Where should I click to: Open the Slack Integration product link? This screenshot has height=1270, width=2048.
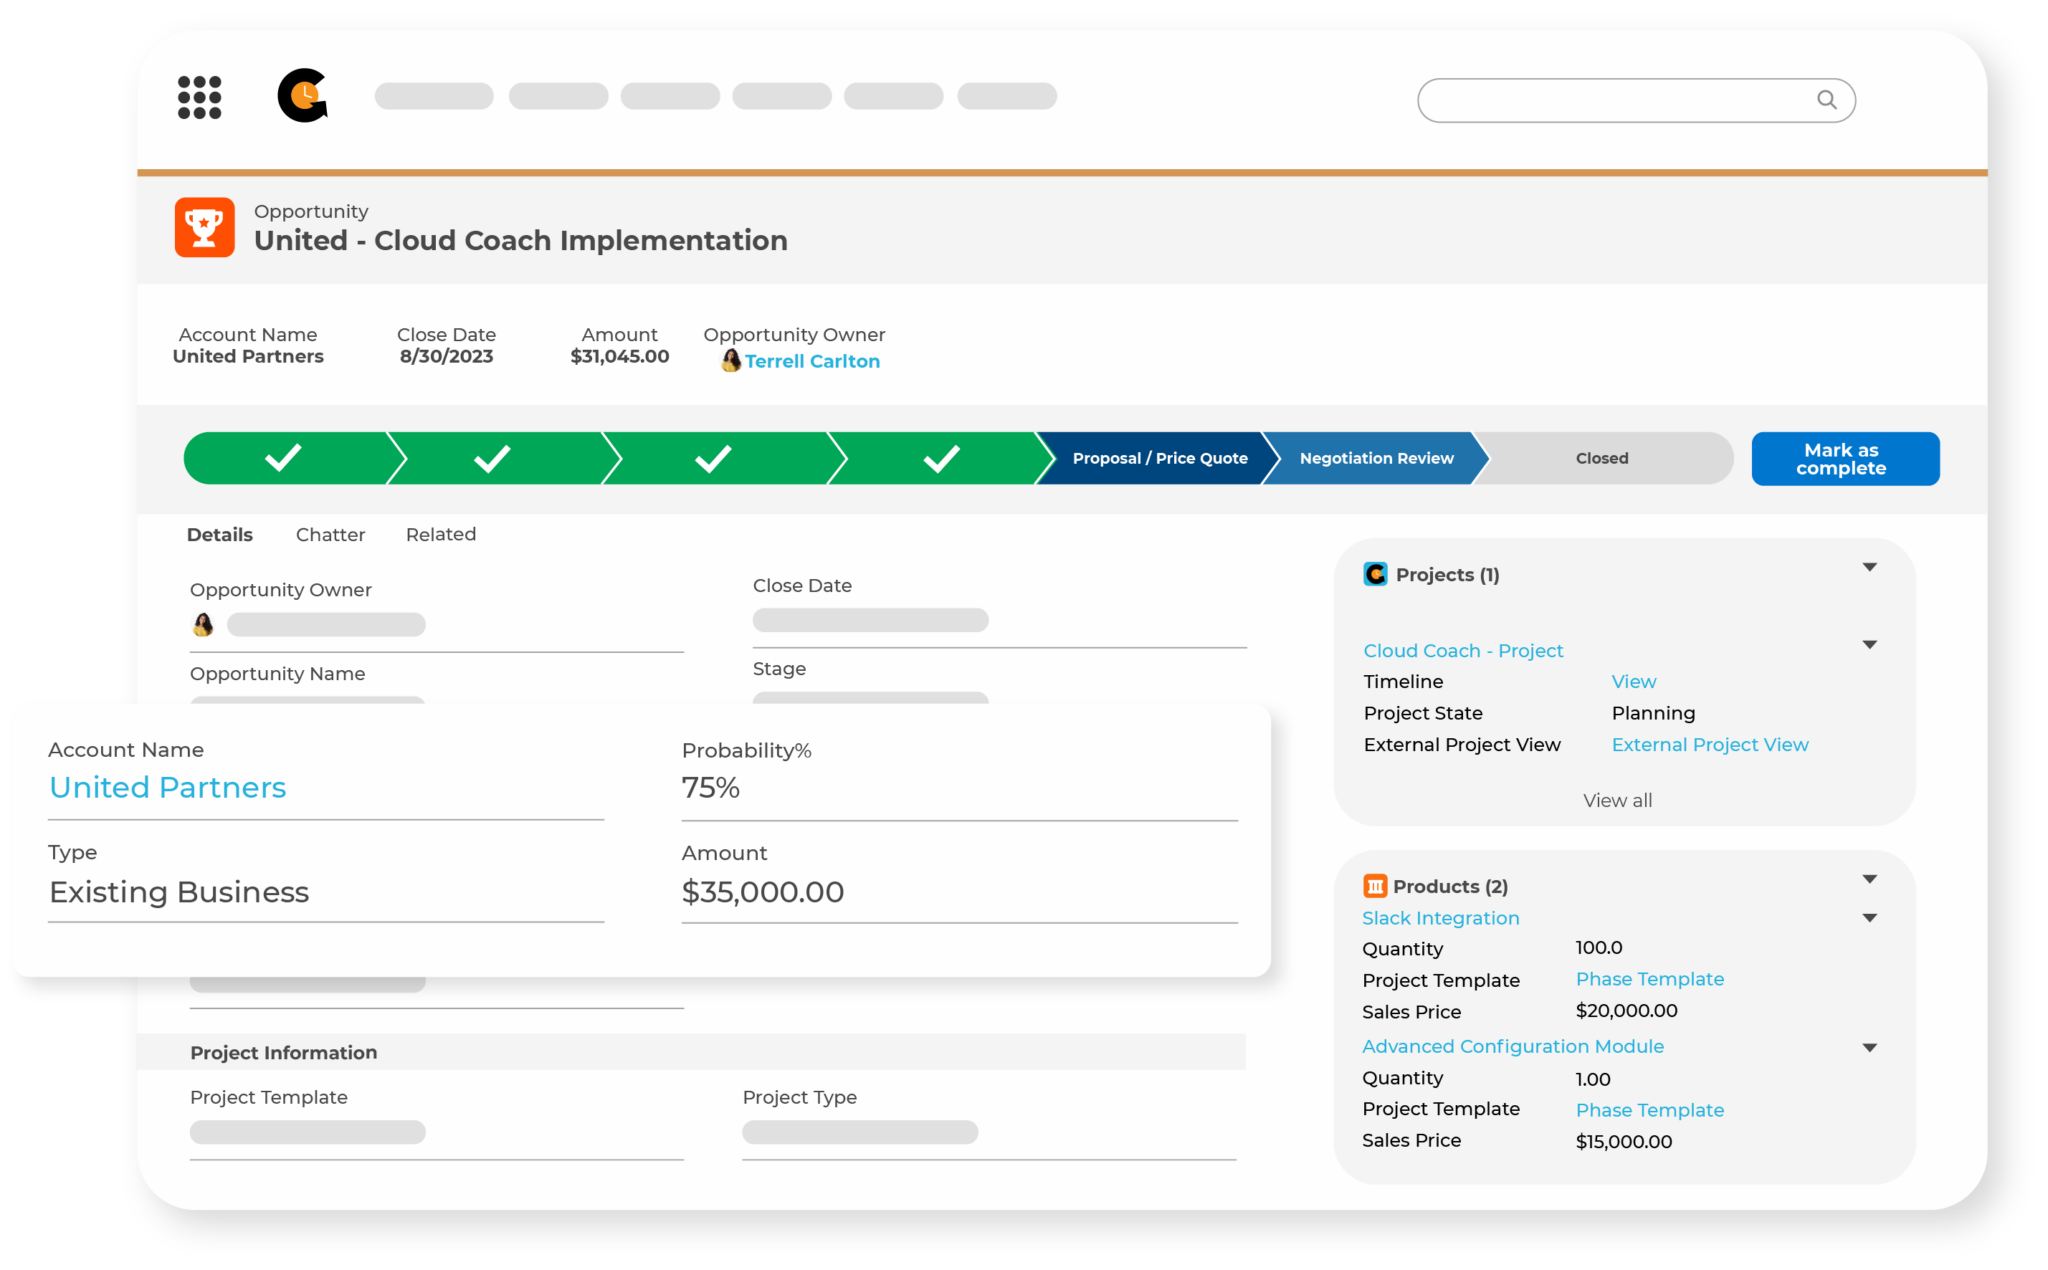pos(1440,918)
